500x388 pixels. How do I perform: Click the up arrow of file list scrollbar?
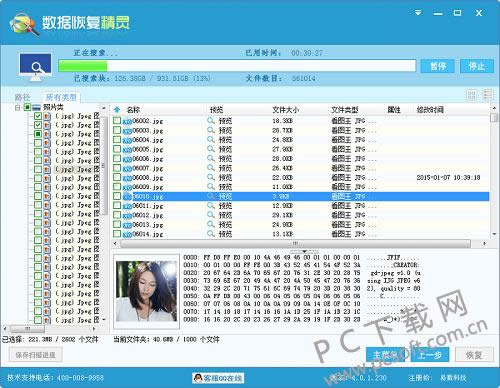click(494, 108)
